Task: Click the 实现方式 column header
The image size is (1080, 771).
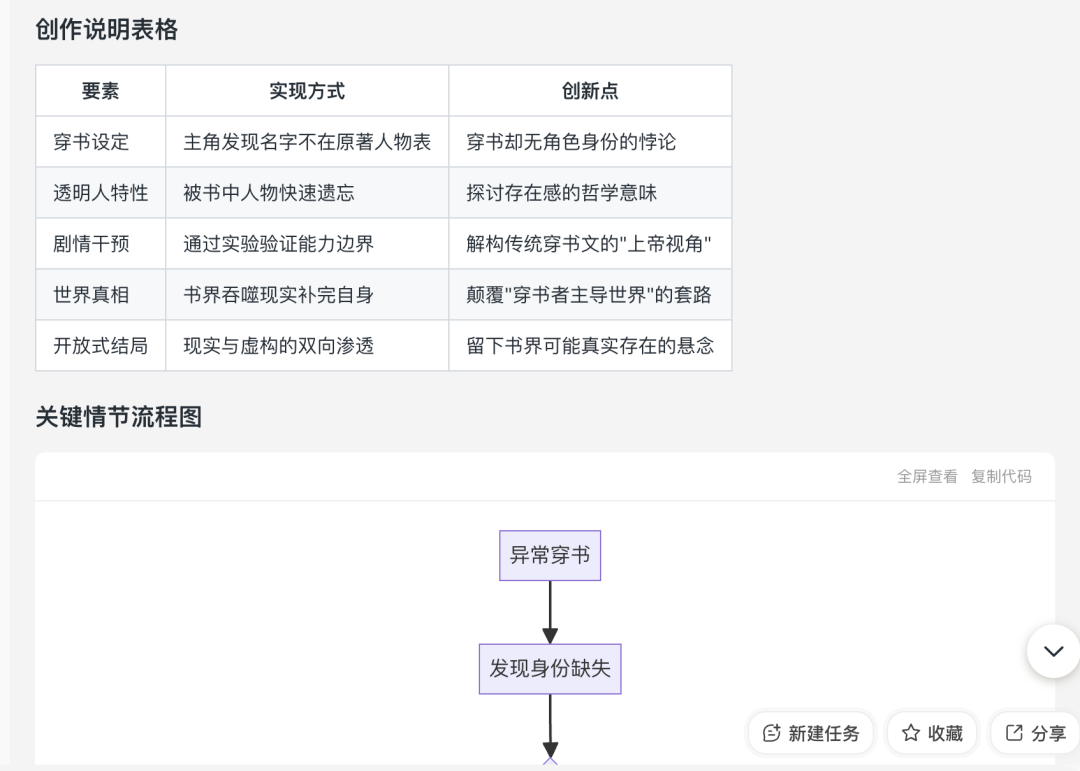Action: (x=307, y=91)
